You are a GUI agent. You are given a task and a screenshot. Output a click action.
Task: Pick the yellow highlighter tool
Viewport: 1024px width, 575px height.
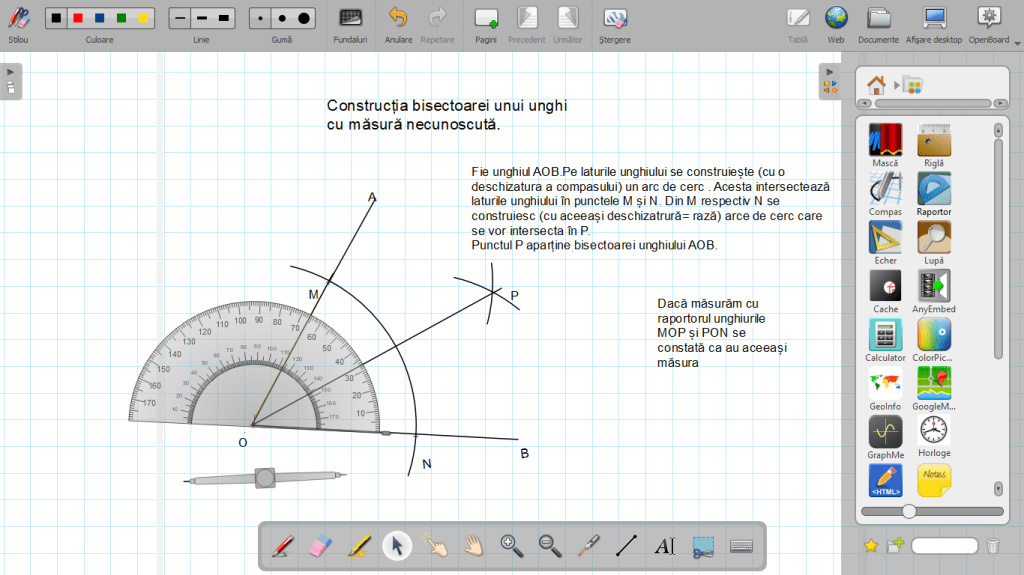pyautogui.click(x=359, y=546)
